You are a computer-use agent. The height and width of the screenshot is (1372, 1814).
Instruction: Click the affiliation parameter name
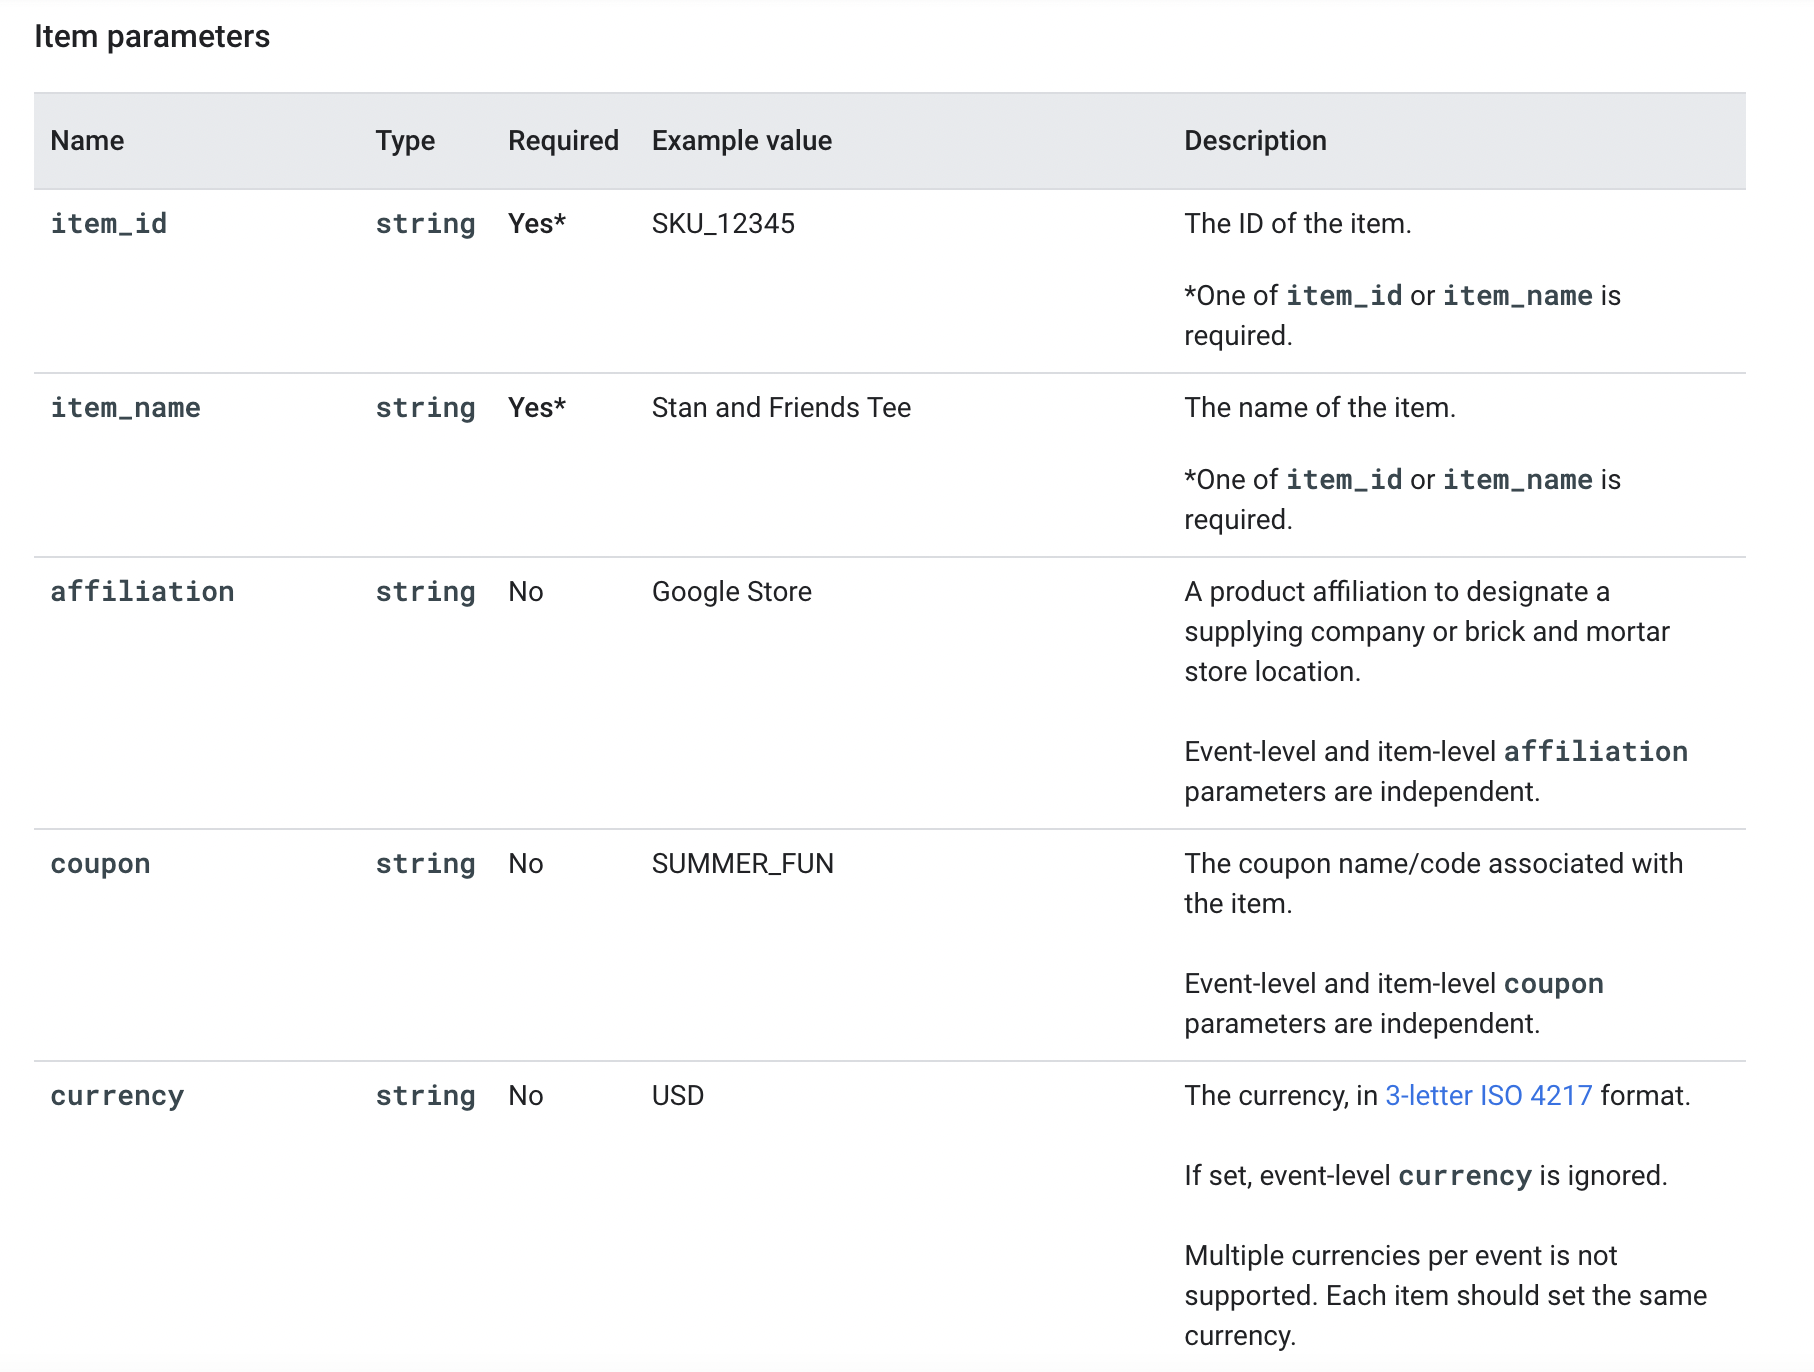(143, 591)
